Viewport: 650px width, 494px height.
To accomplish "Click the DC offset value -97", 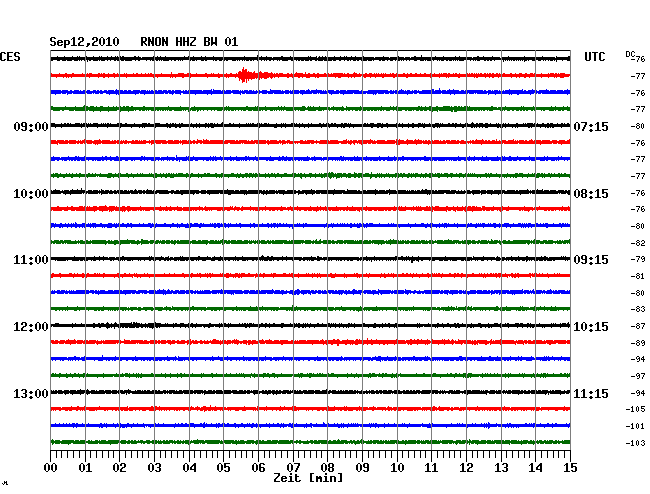I will tap(638, 377).
